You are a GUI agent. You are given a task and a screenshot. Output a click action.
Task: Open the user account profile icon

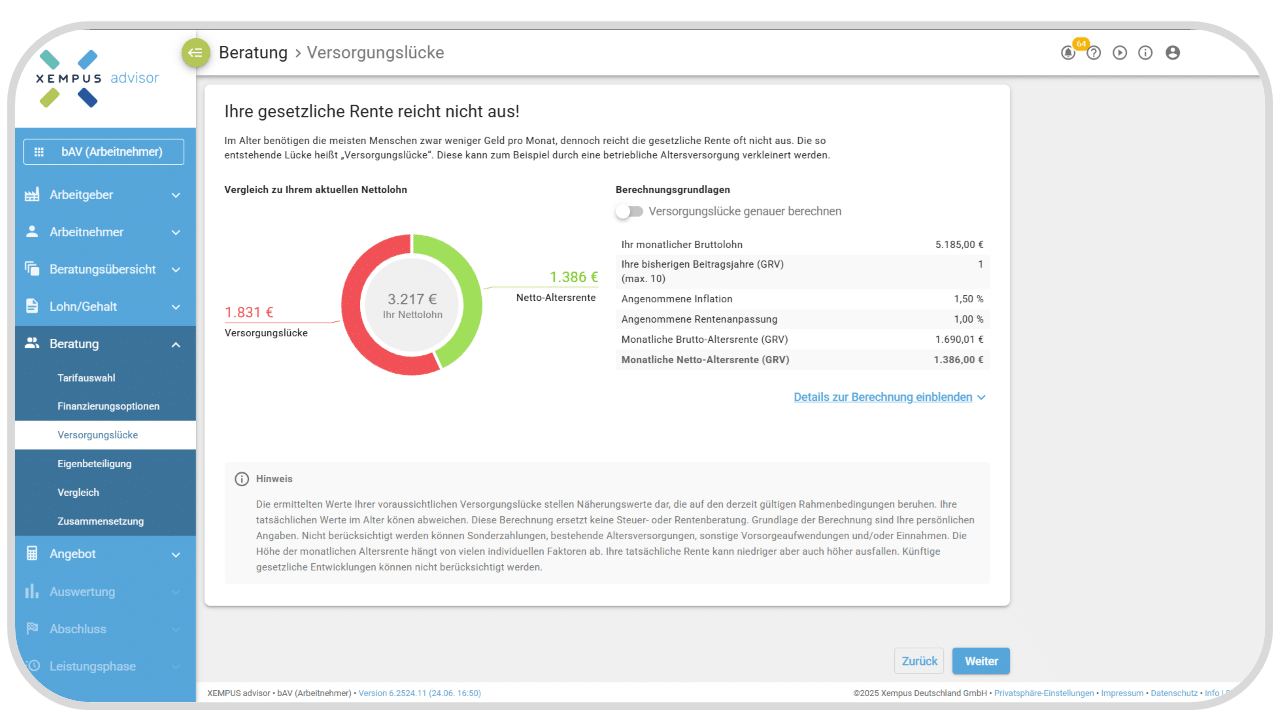click(x=1173, y=53)
